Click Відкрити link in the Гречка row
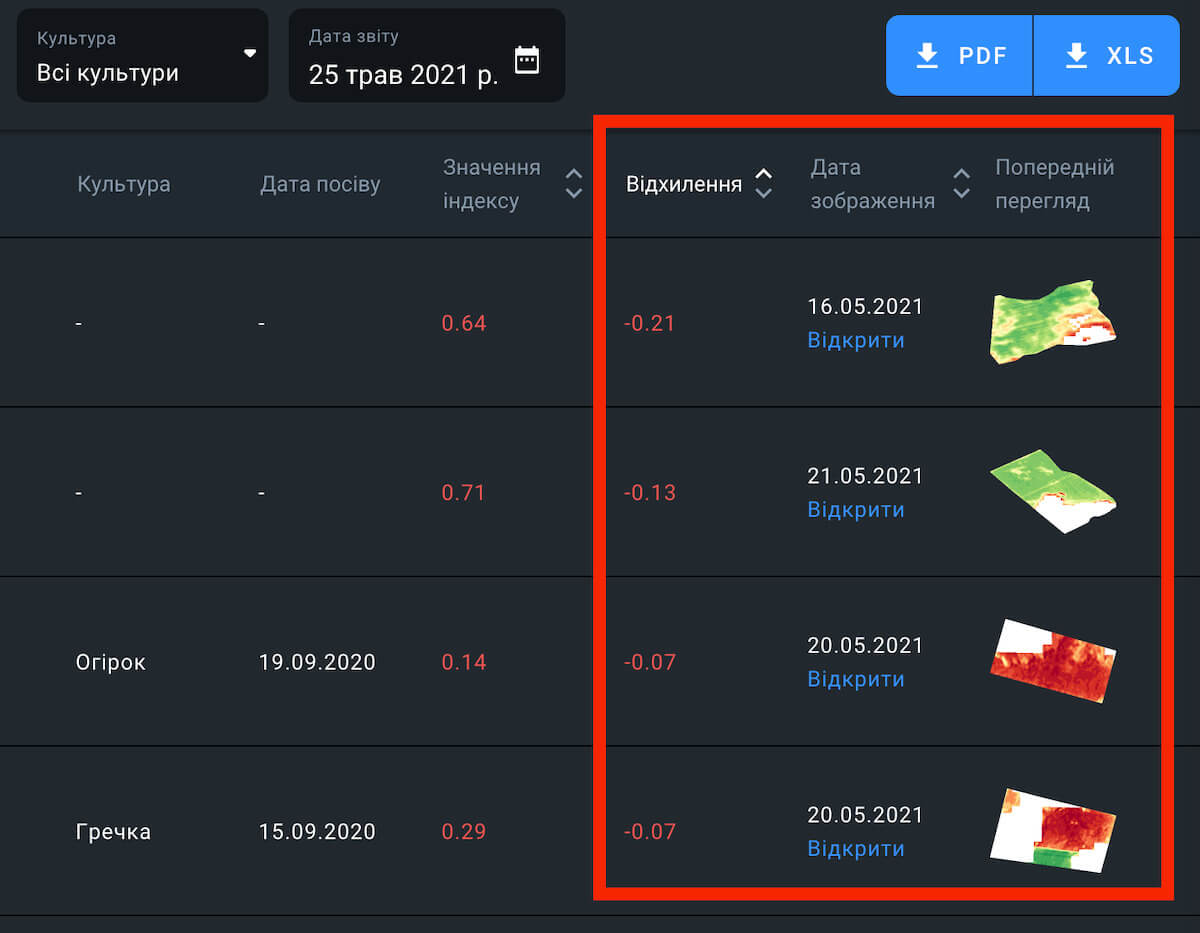This screenshot has height=933, width=1200. (x=855, y=849)
